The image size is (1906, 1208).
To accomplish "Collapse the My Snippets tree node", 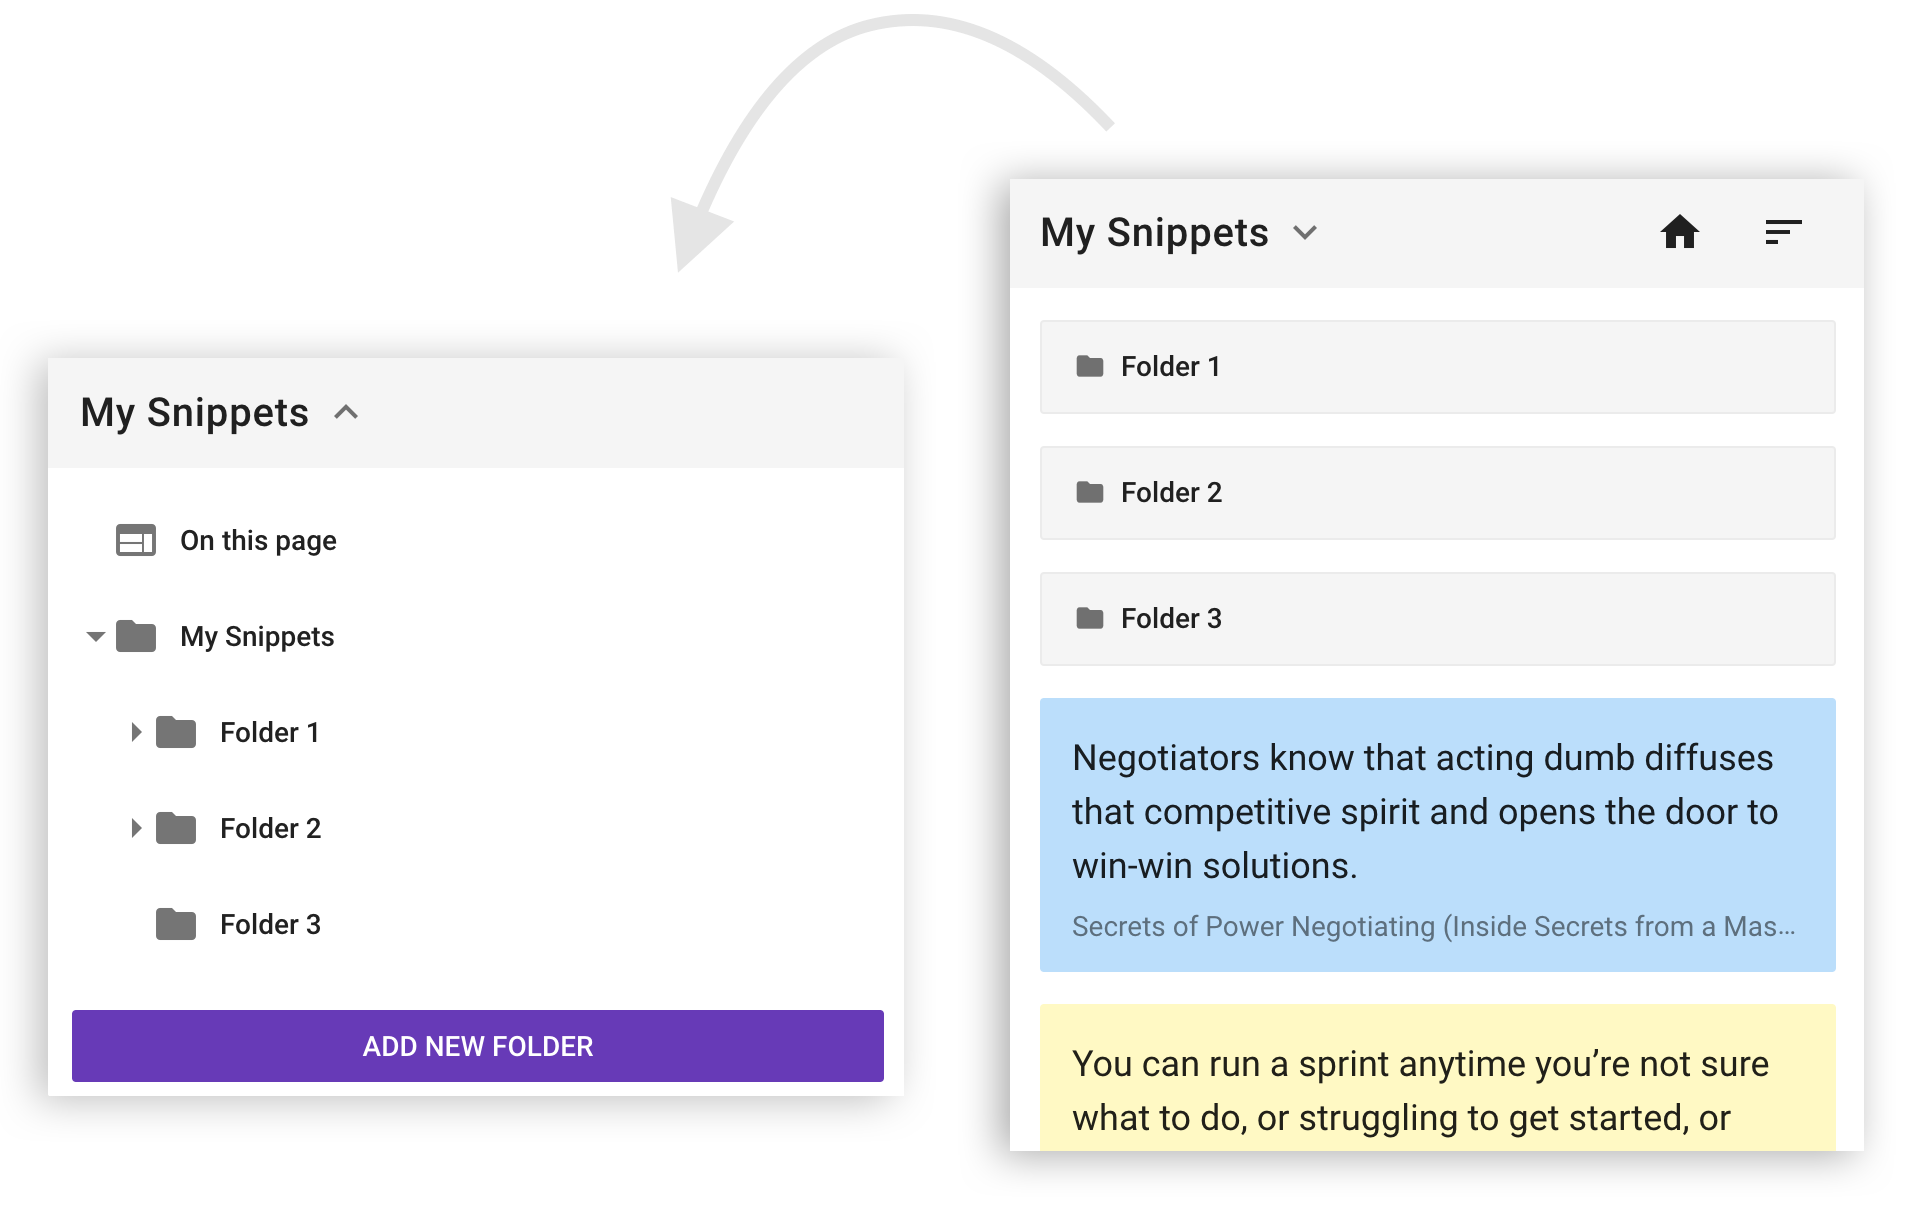I will tap(94, 636).
